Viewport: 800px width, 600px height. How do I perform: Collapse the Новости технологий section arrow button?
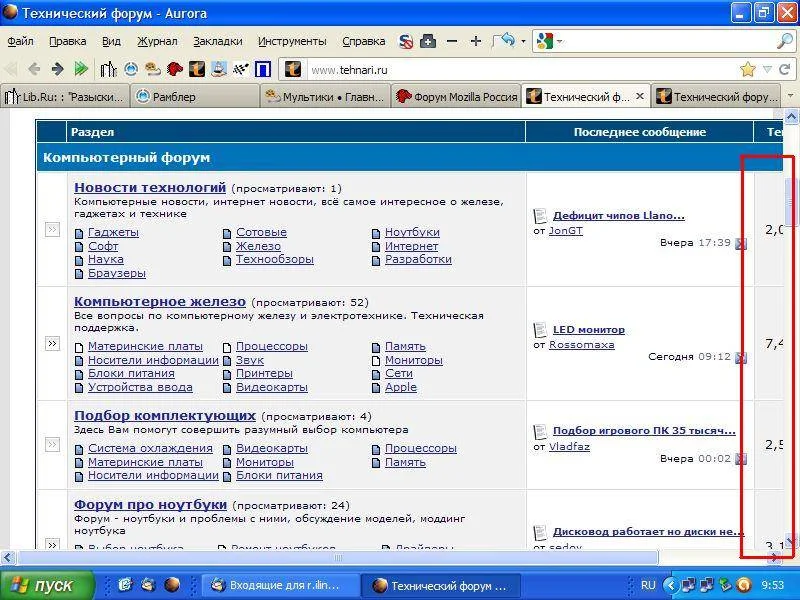click(52, 229)
